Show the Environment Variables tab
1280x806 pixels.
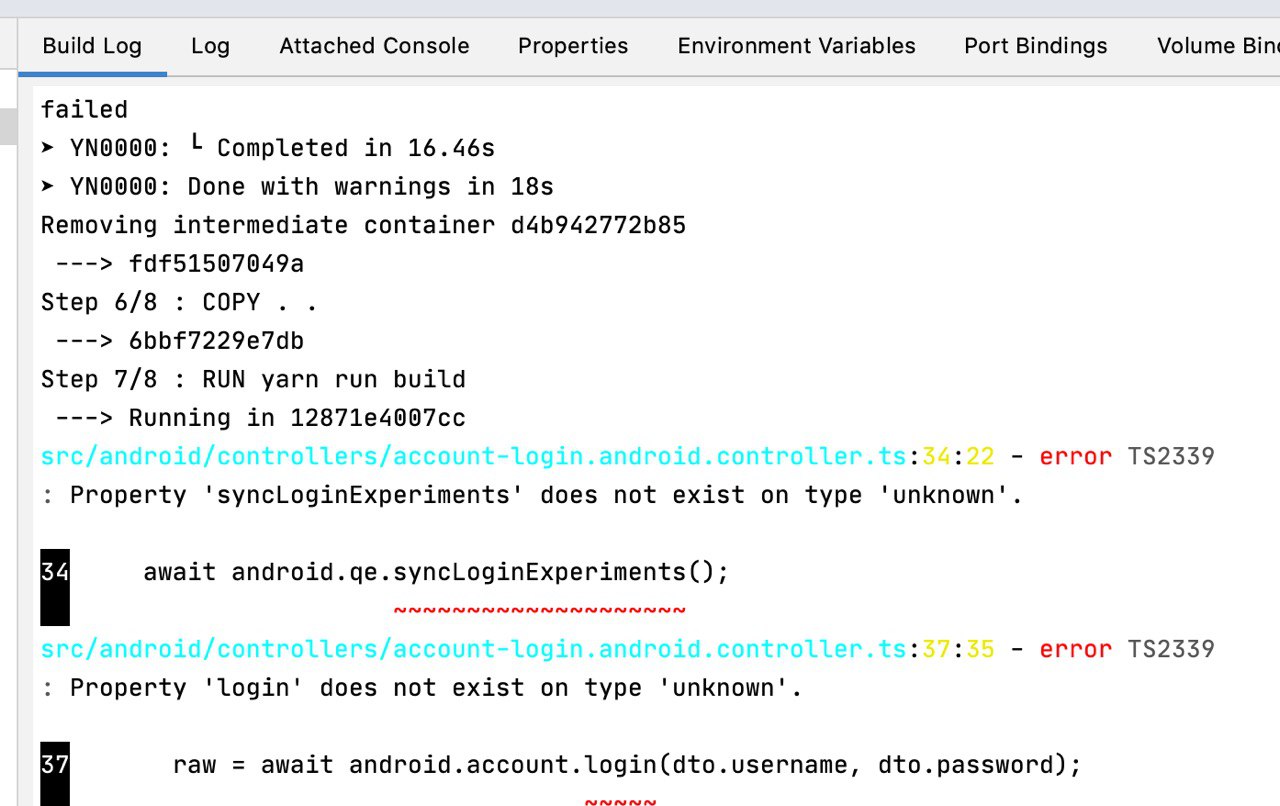tap(796, 46)
